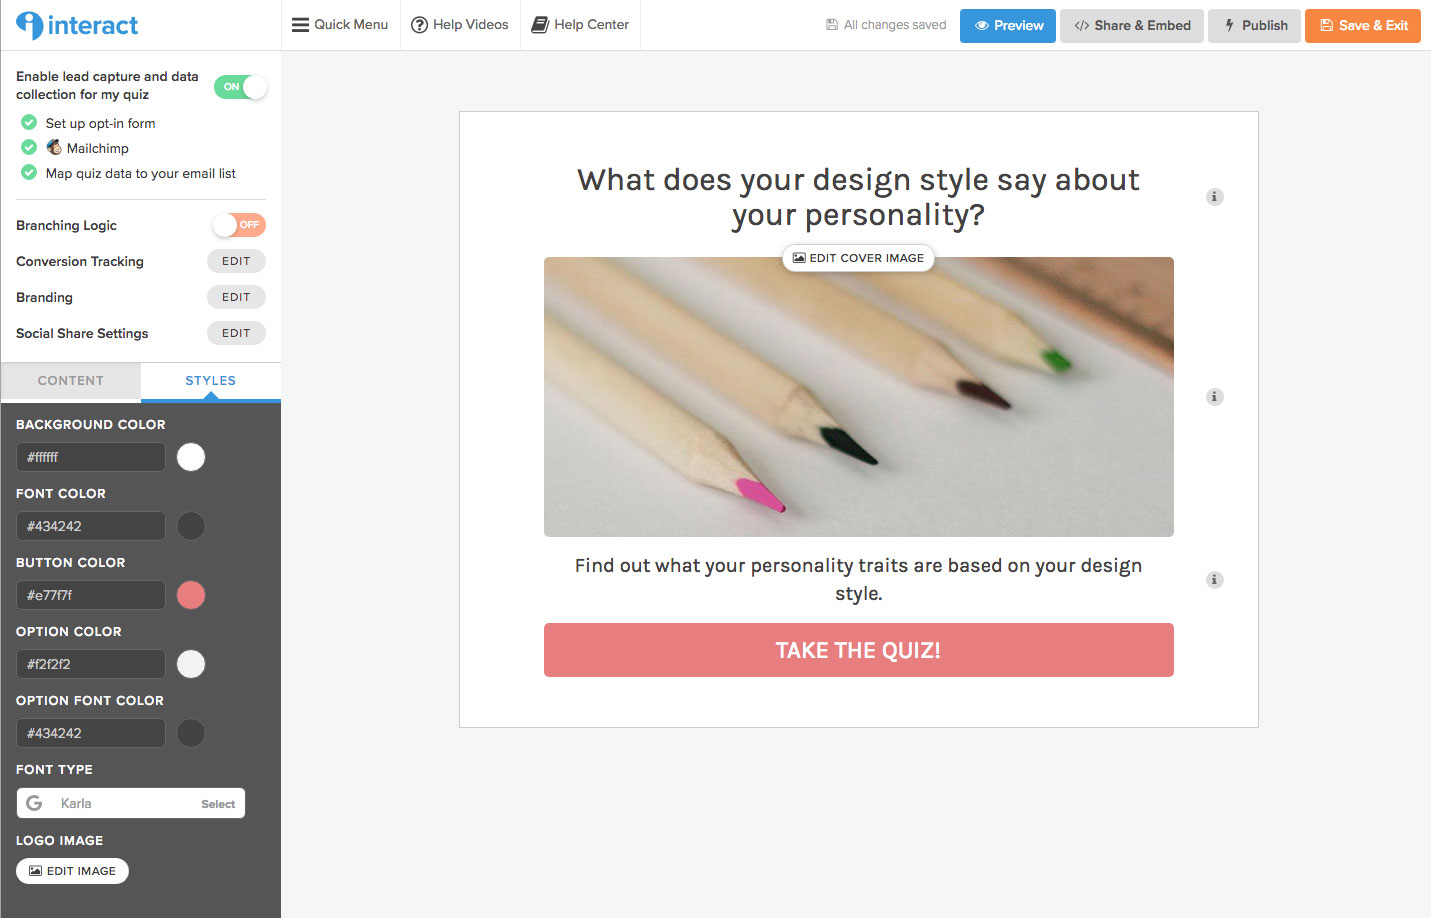Switch to the Content tab
The height and width of the screenshot is (918, 1431).
click(70, 380)
